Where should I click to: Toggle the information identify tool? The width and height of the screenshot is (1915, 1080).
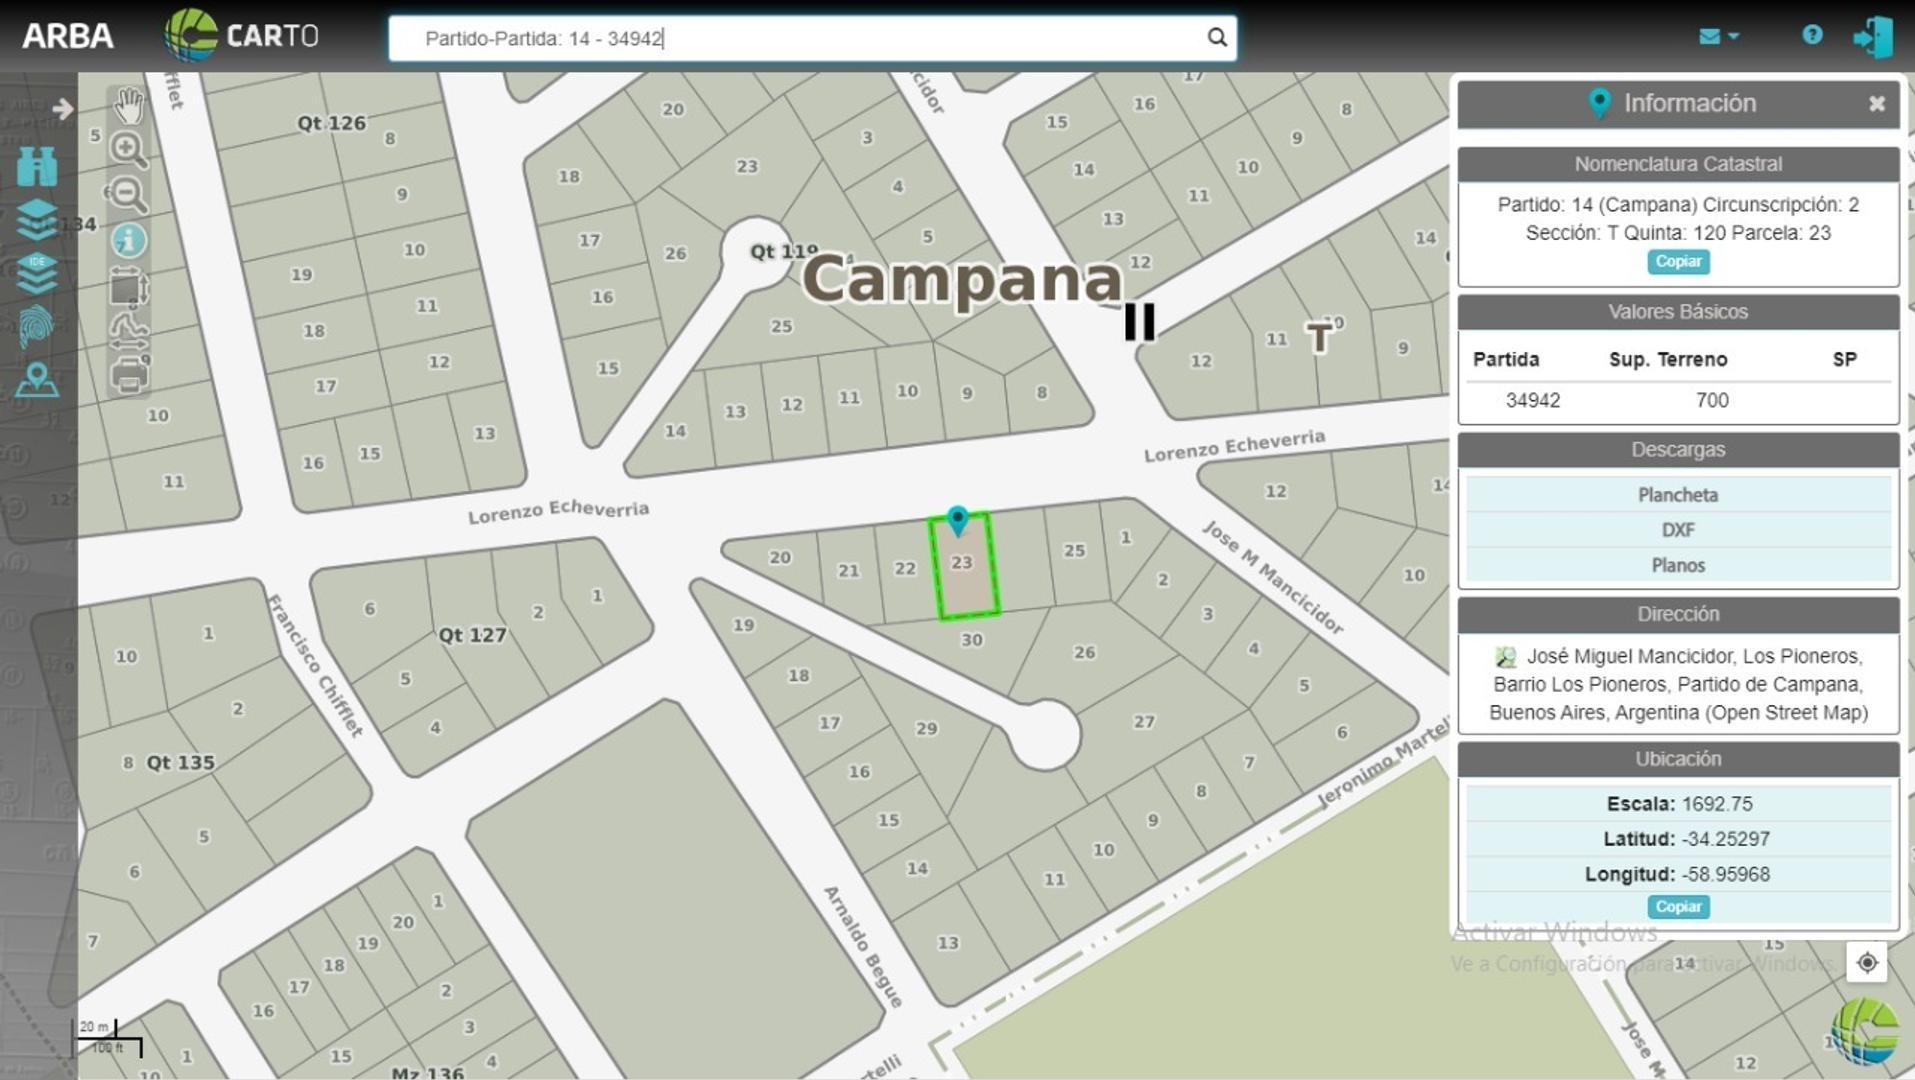[128, 241]
